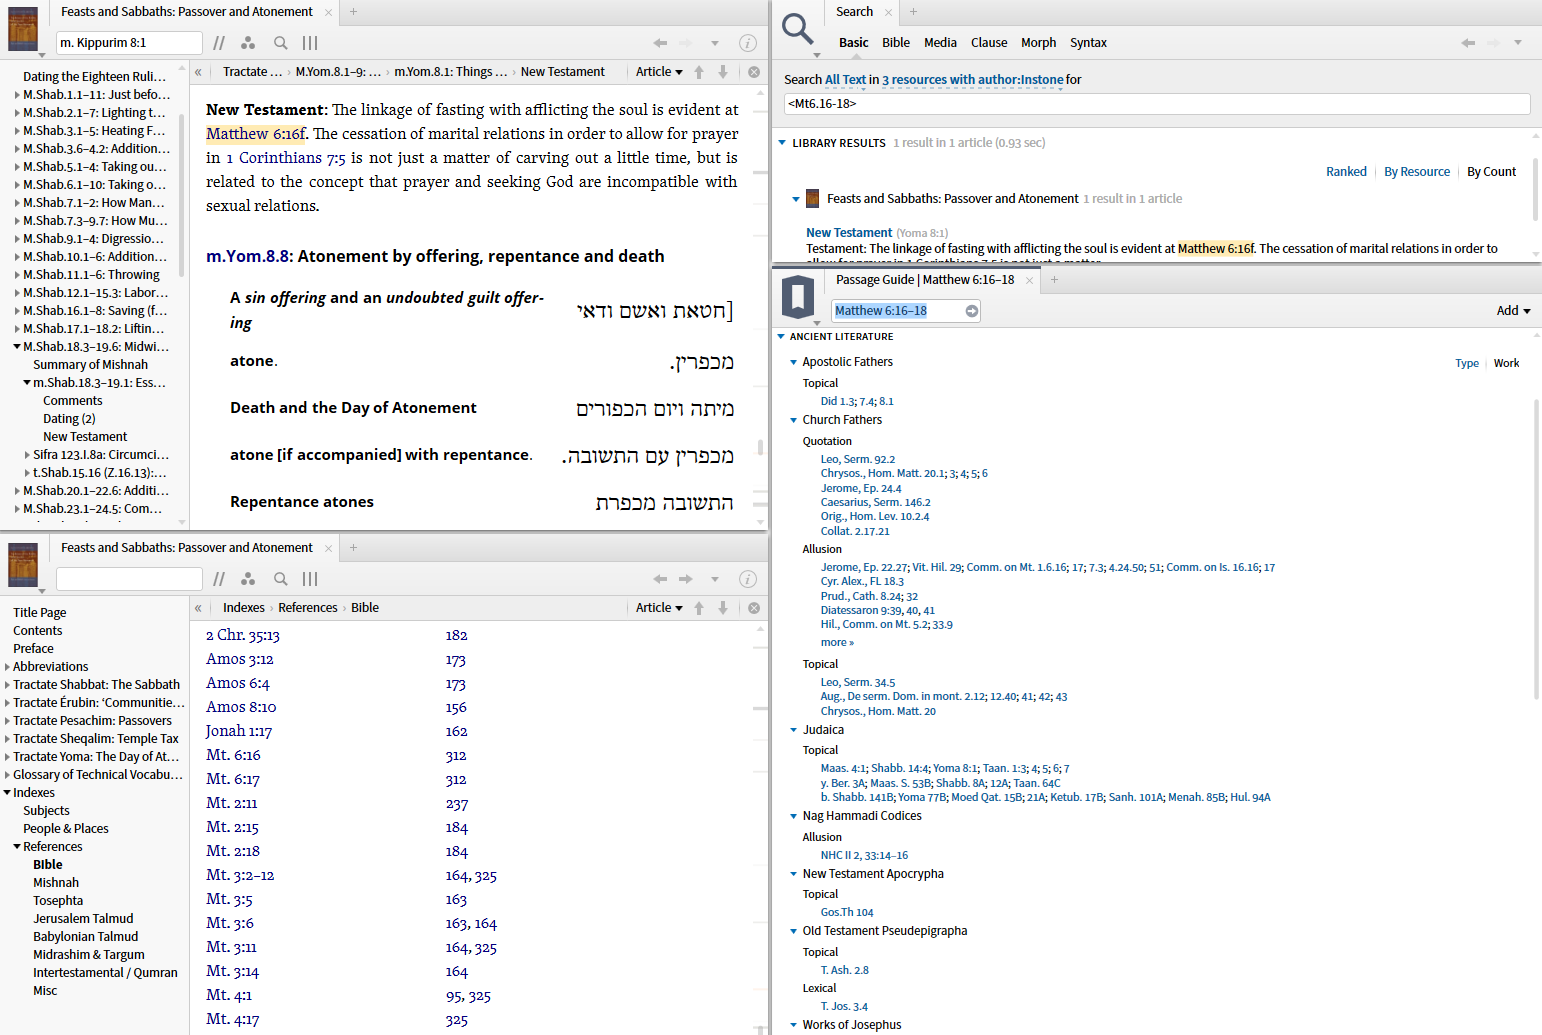Go to previous article arrow in top-left panel

(699, 72)
